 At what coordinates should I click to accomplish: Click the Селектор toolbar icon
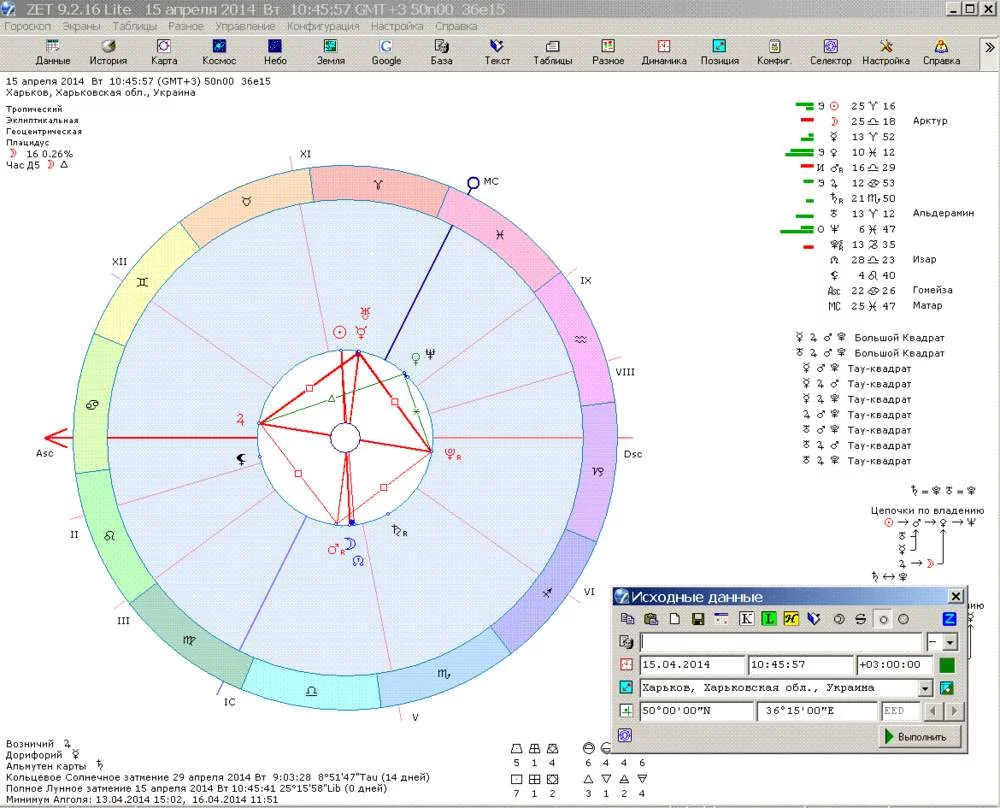pyautogui.click(x=830, y=52)
